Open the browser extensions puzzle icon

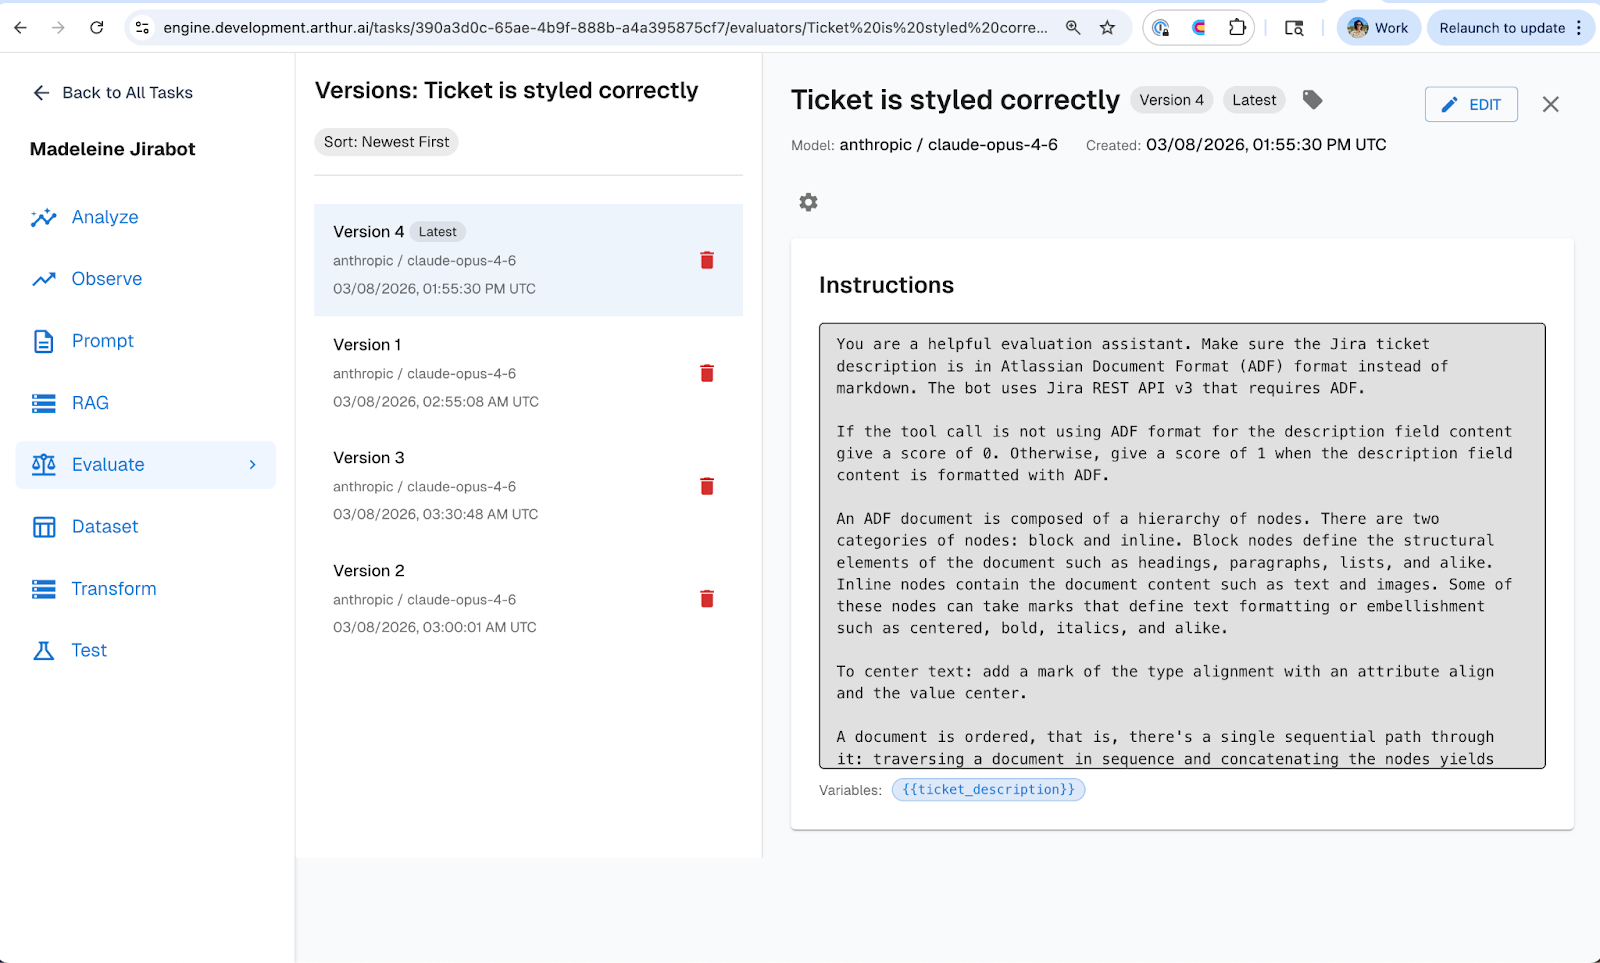coord(1237,28)
